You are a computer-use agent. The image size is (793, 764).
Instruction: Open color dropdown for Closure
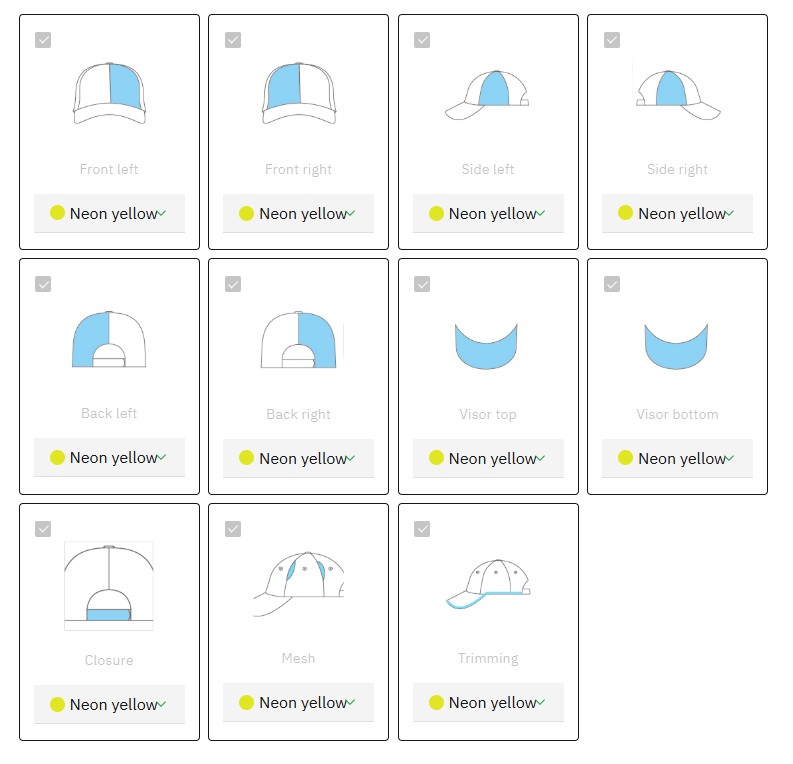coord(109,704)
